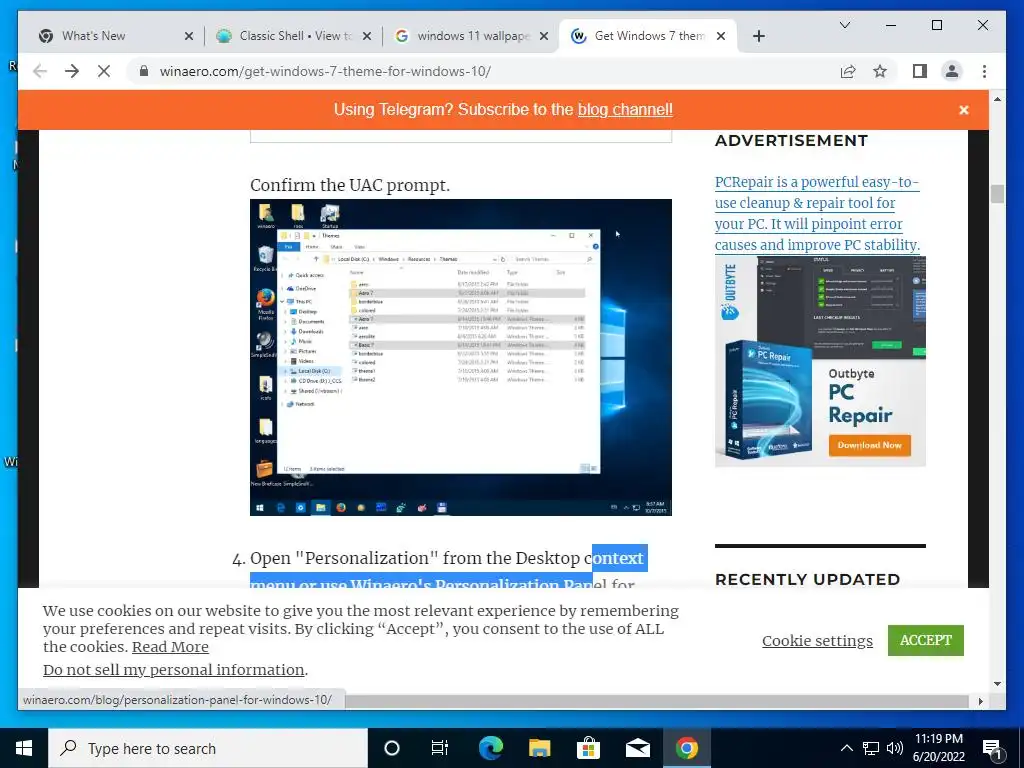Open Chrome's three-dot menu
The width and height of the screenshot is (1024, 768).
pos(985,71)
